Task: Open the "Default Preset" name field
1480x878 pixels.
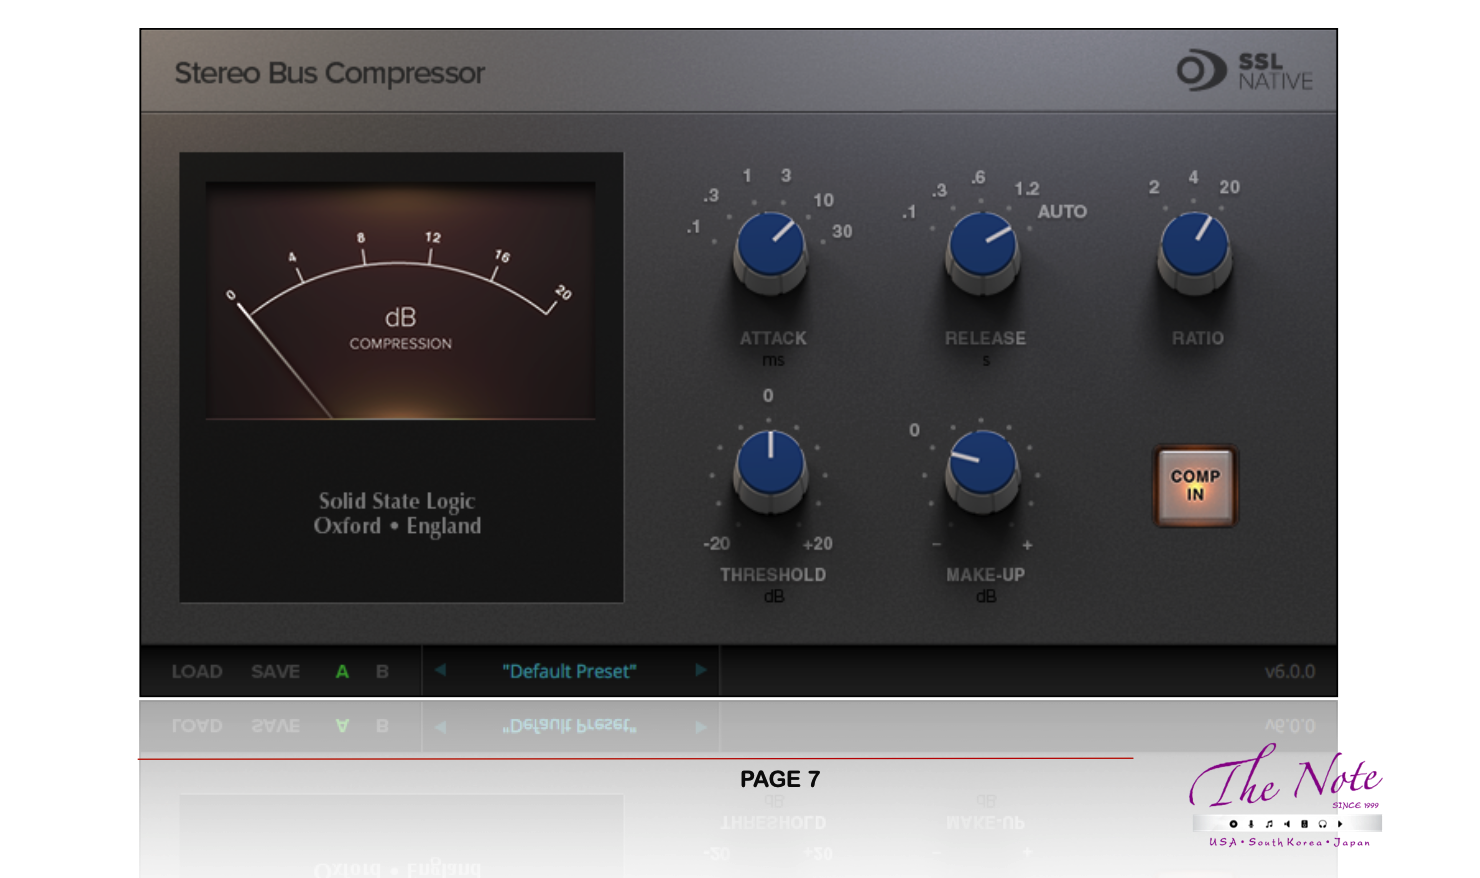Action: click(x=569, y=671)
